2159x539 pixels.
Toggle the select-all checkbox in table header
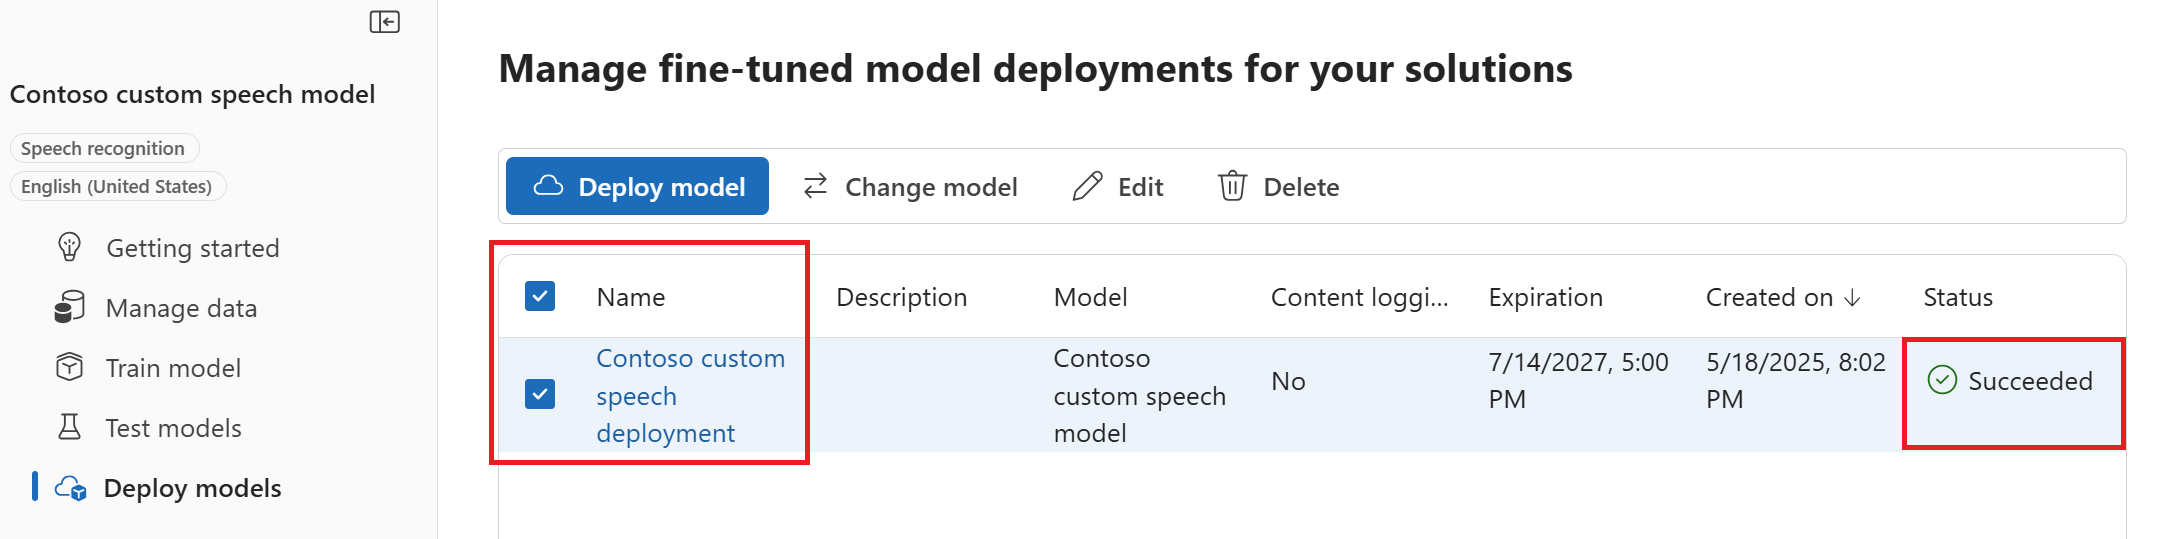coord(540,297)
